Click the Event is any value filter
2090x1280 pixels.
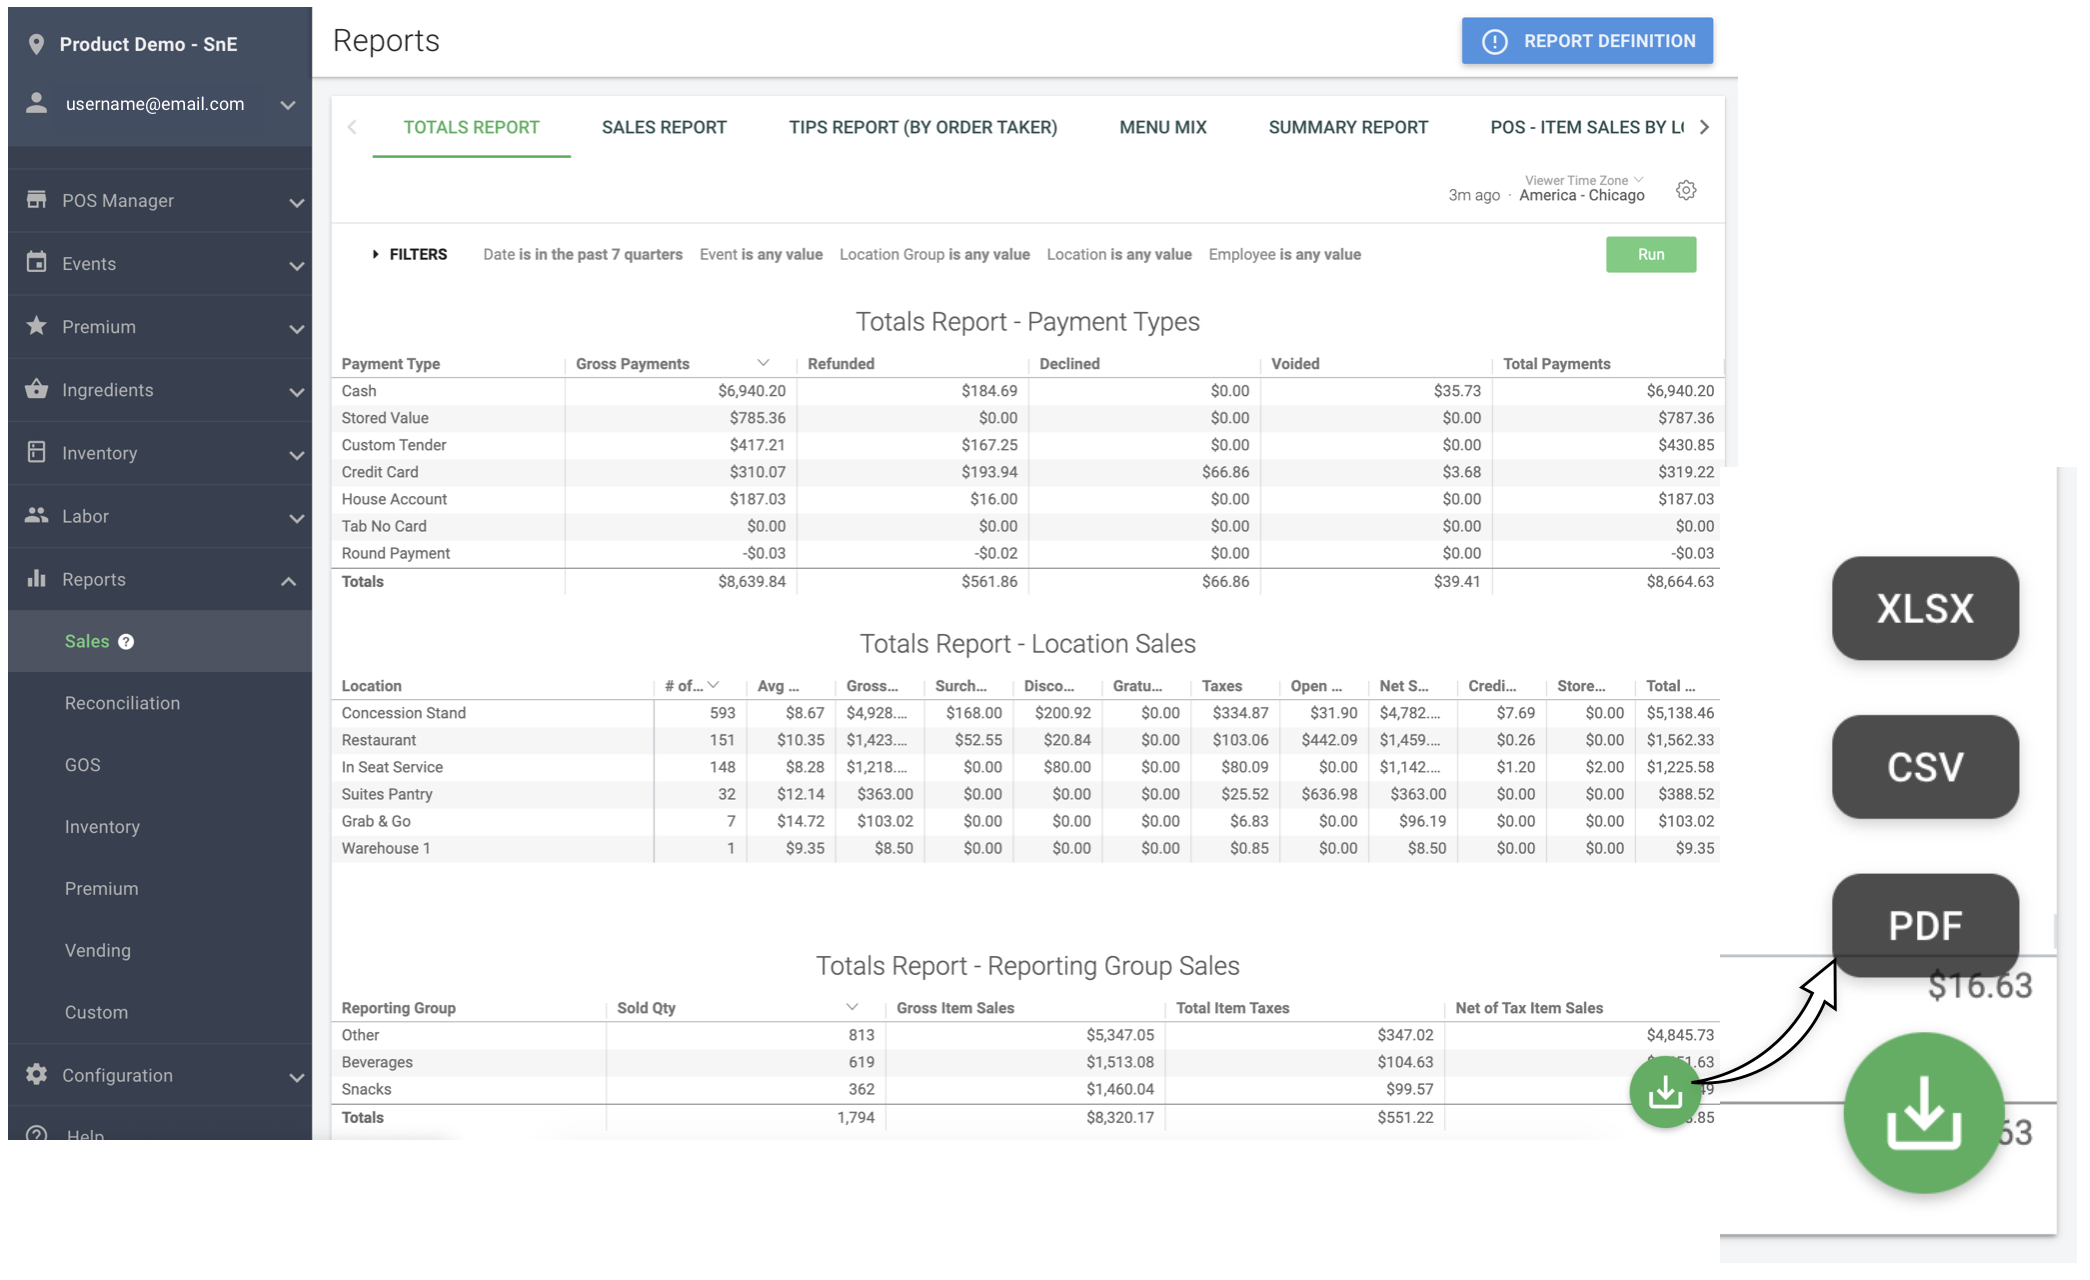coord(761,254)
